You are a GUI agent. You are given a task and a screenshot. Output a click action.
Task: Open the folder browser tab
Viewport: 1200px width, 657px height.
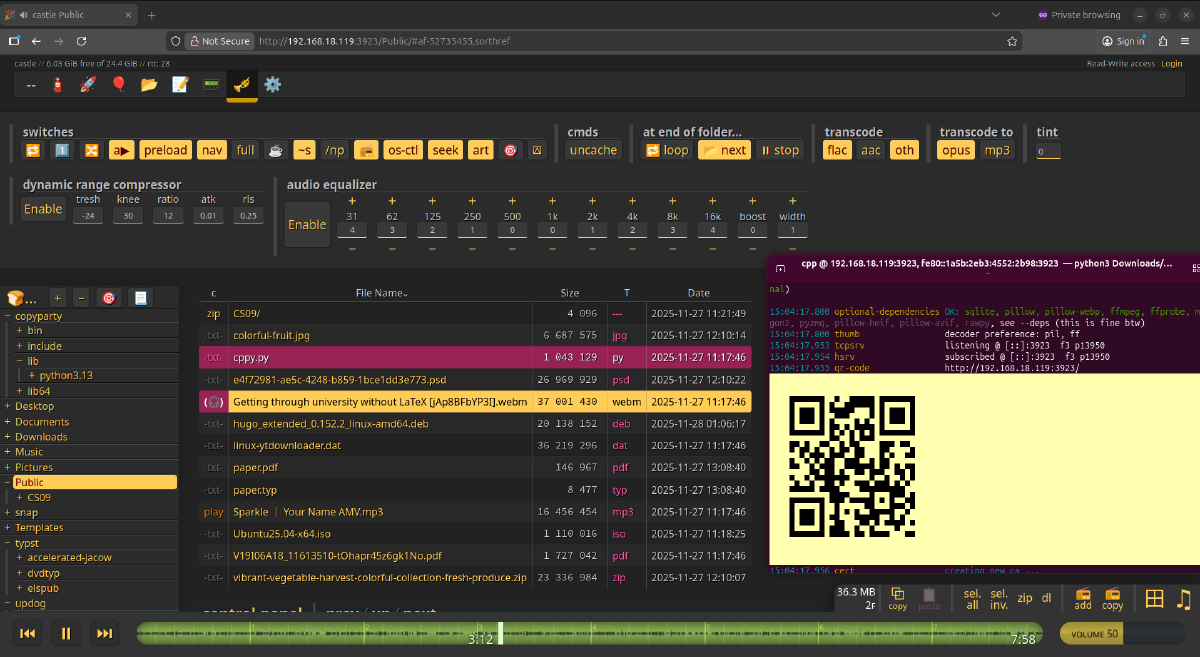(149, 85)
